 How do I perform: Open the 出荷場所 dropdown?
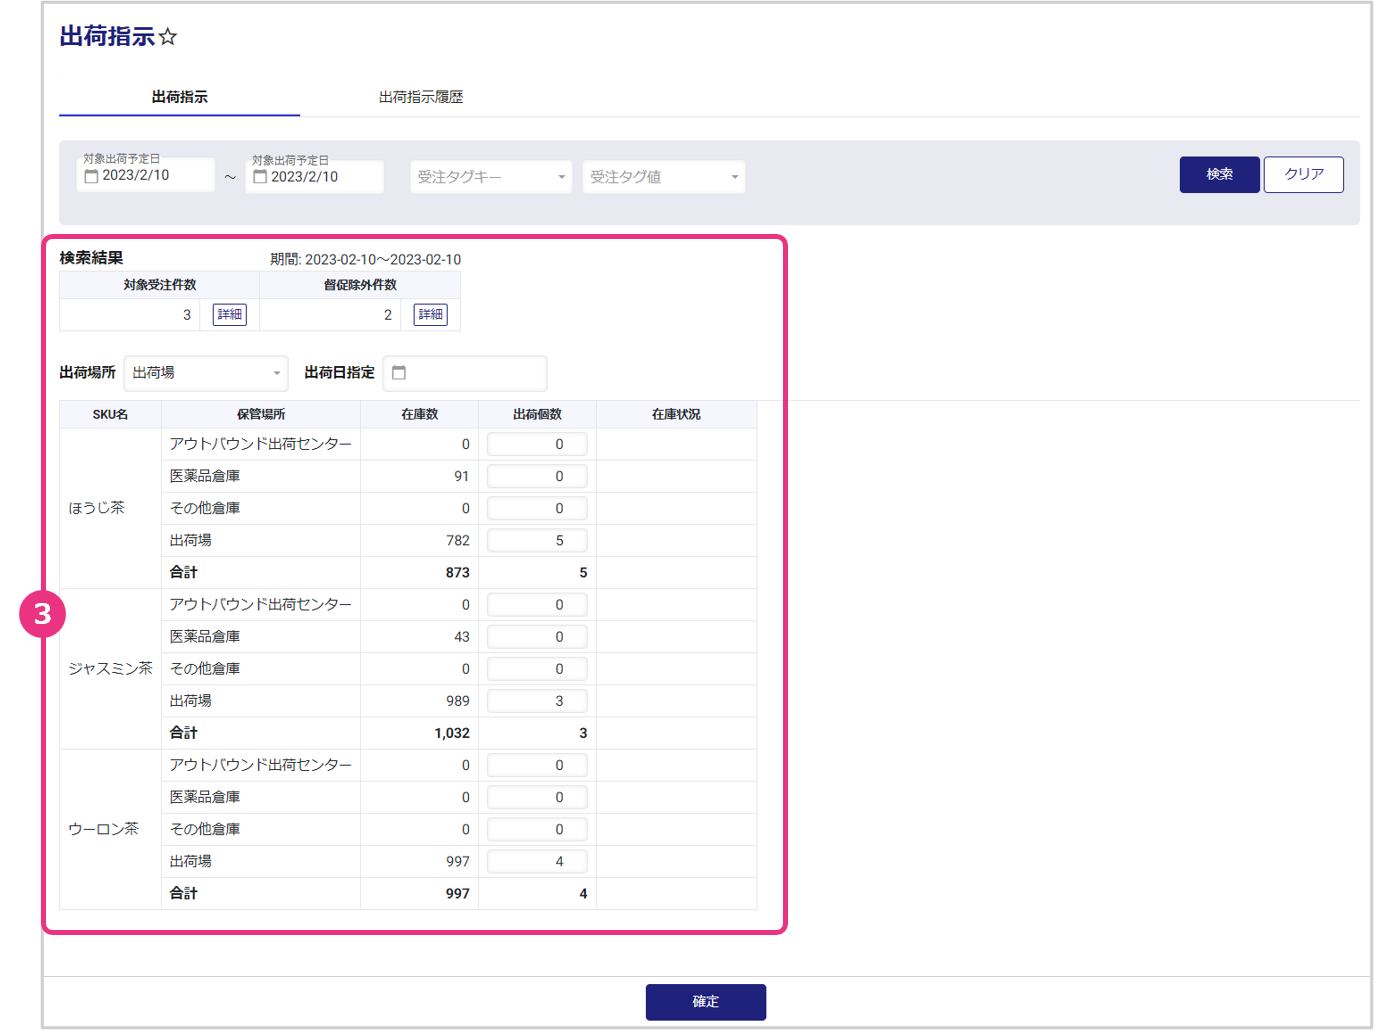click(x=206, y=373)
